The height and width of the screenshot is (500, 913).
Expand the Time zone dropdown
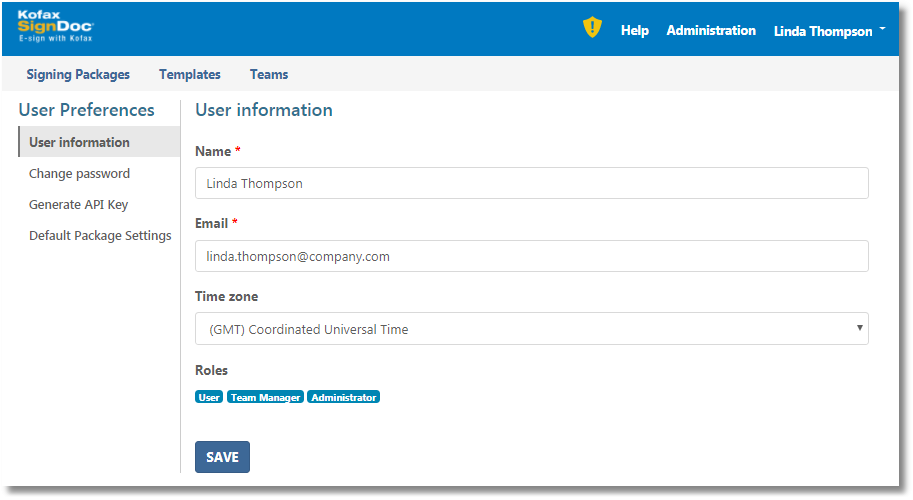pos(531,329)
